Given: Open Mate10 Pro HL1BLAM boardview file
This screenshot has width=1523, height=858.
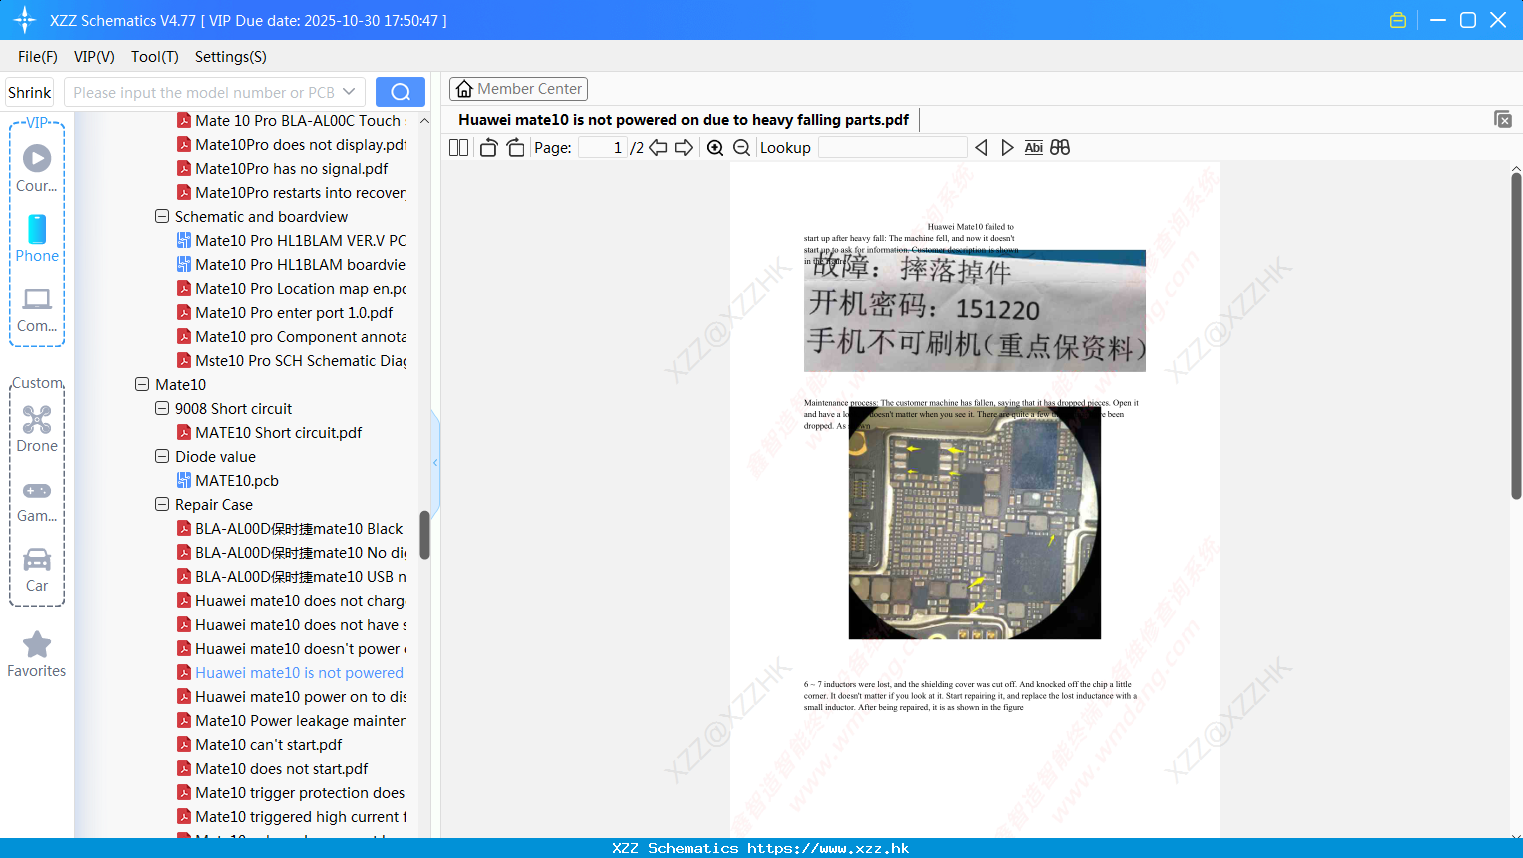Looking at the screenshot, I should [x=292, y=264].
